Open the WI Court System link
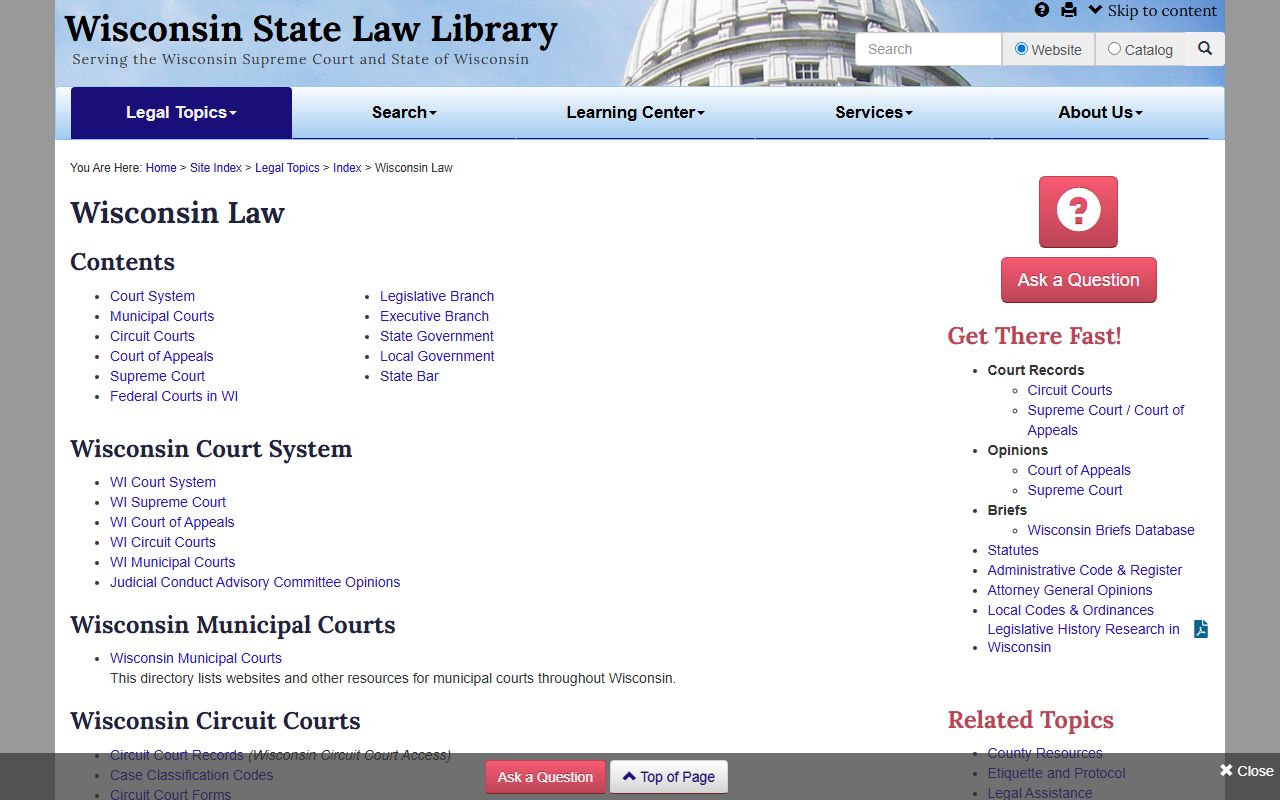The height and width of the screenshot is (800, 1280). click(163, 482)
